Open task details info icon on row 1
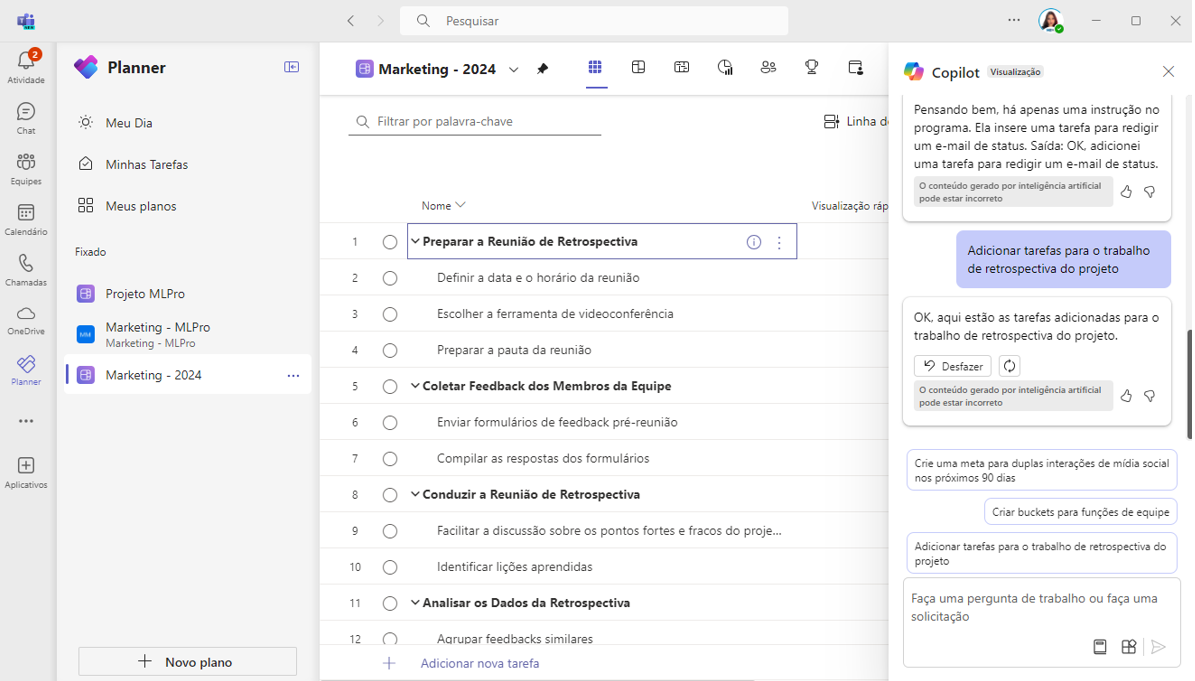Screen dimensions: 1195x681 [x=754, y=242]
